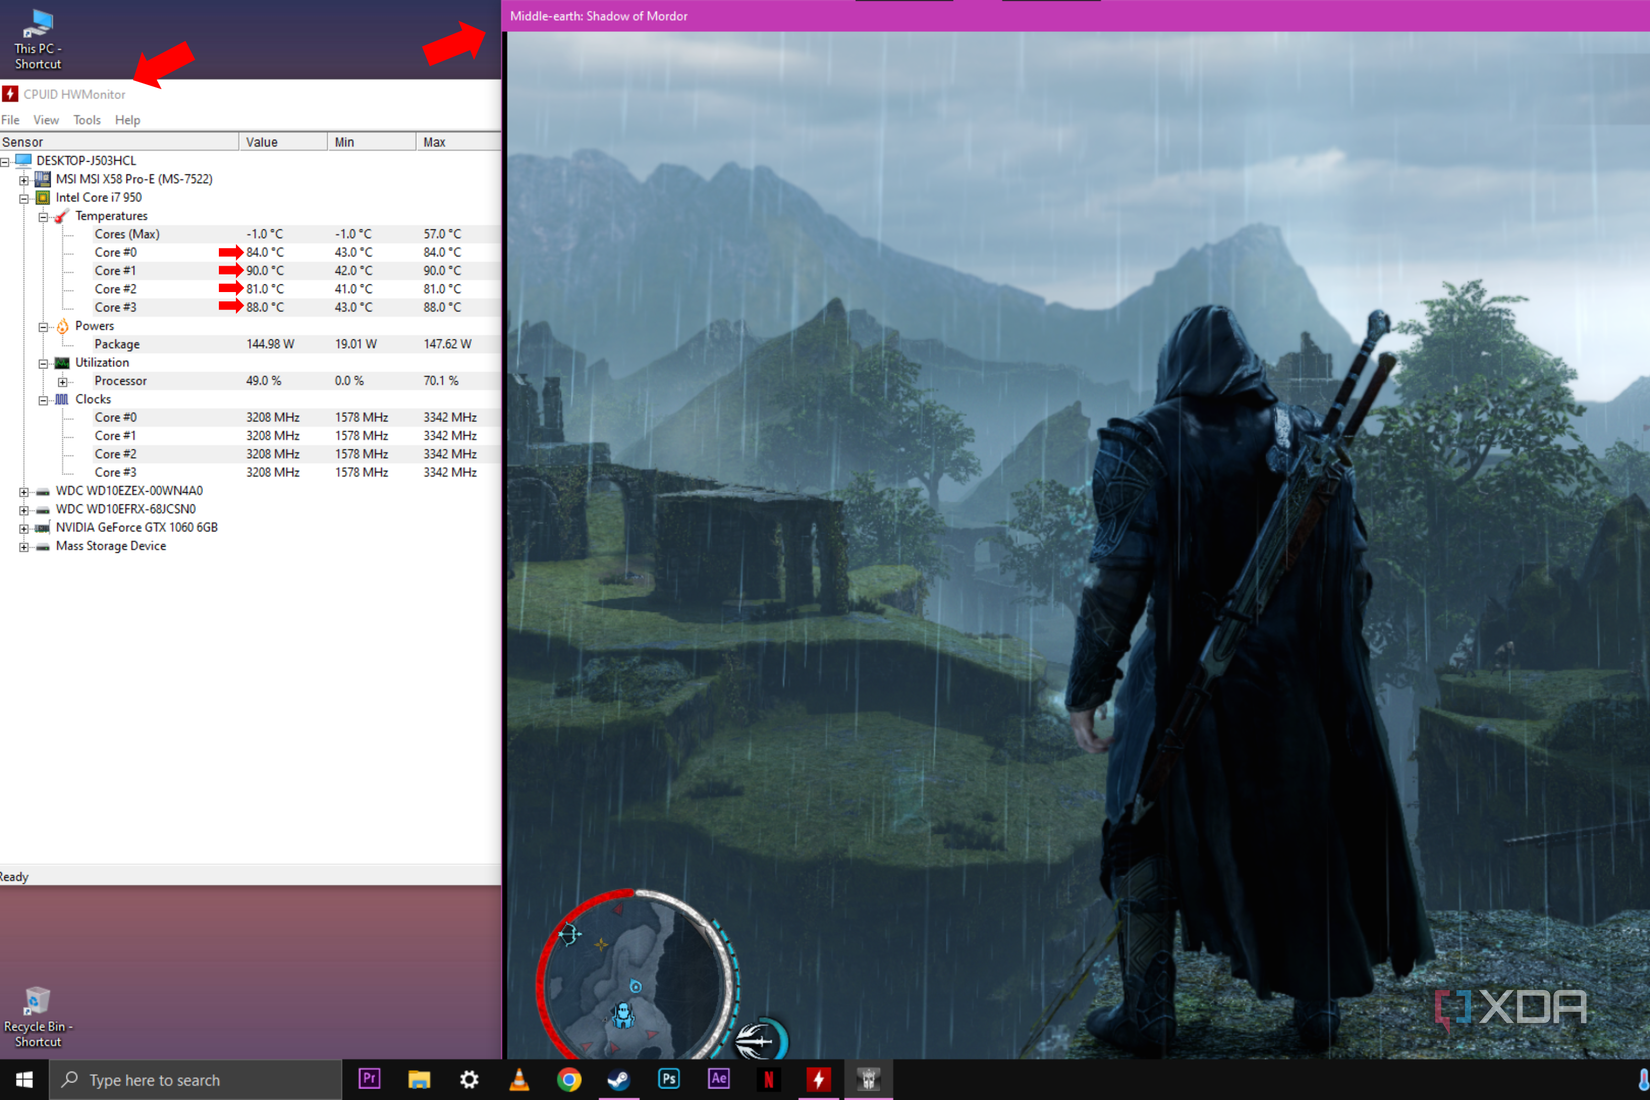
Task: Collapse the Temperatures group
Action: [43, 217]
